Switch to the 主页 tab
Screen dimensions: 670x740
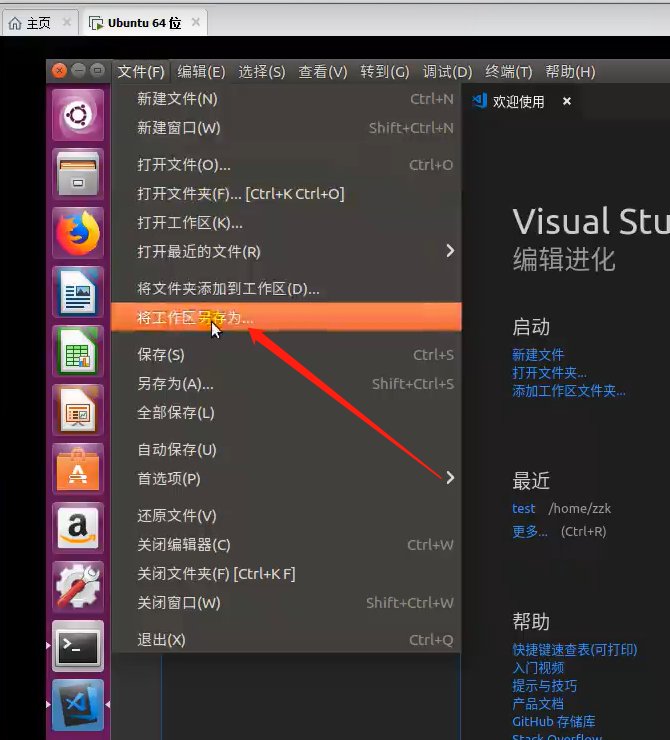click(x=39, y=23)
